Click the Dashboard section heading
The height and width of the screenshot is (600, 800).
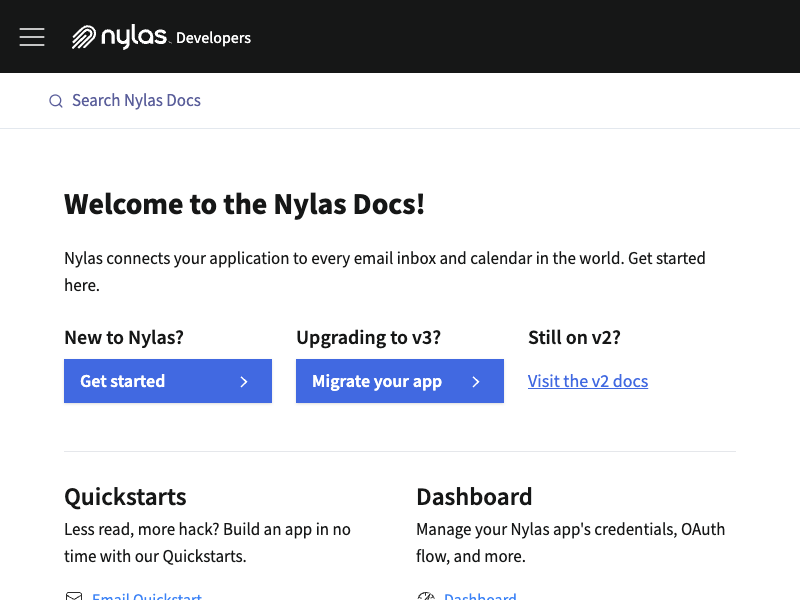(x=474, y=497)
